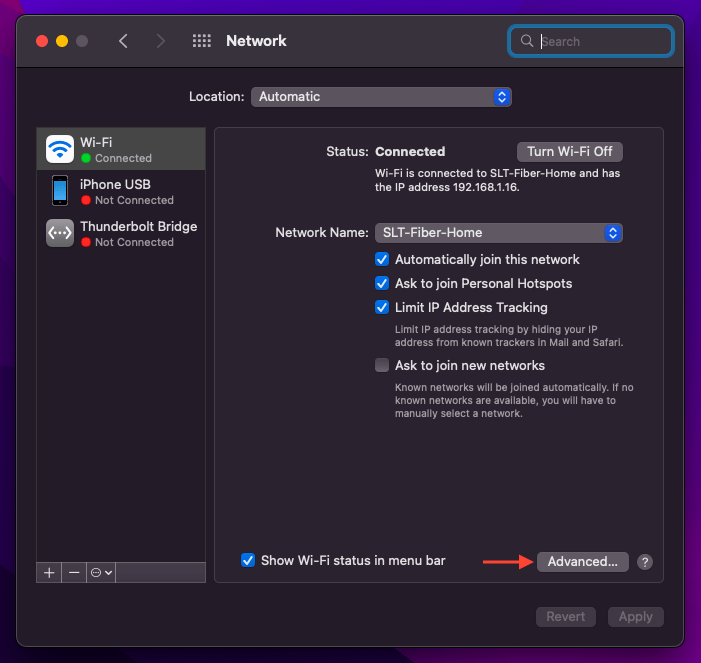Select the Thunderbolt Bridge icon
The width and height of the screenshot is (701, 663).
coord(59,233)
